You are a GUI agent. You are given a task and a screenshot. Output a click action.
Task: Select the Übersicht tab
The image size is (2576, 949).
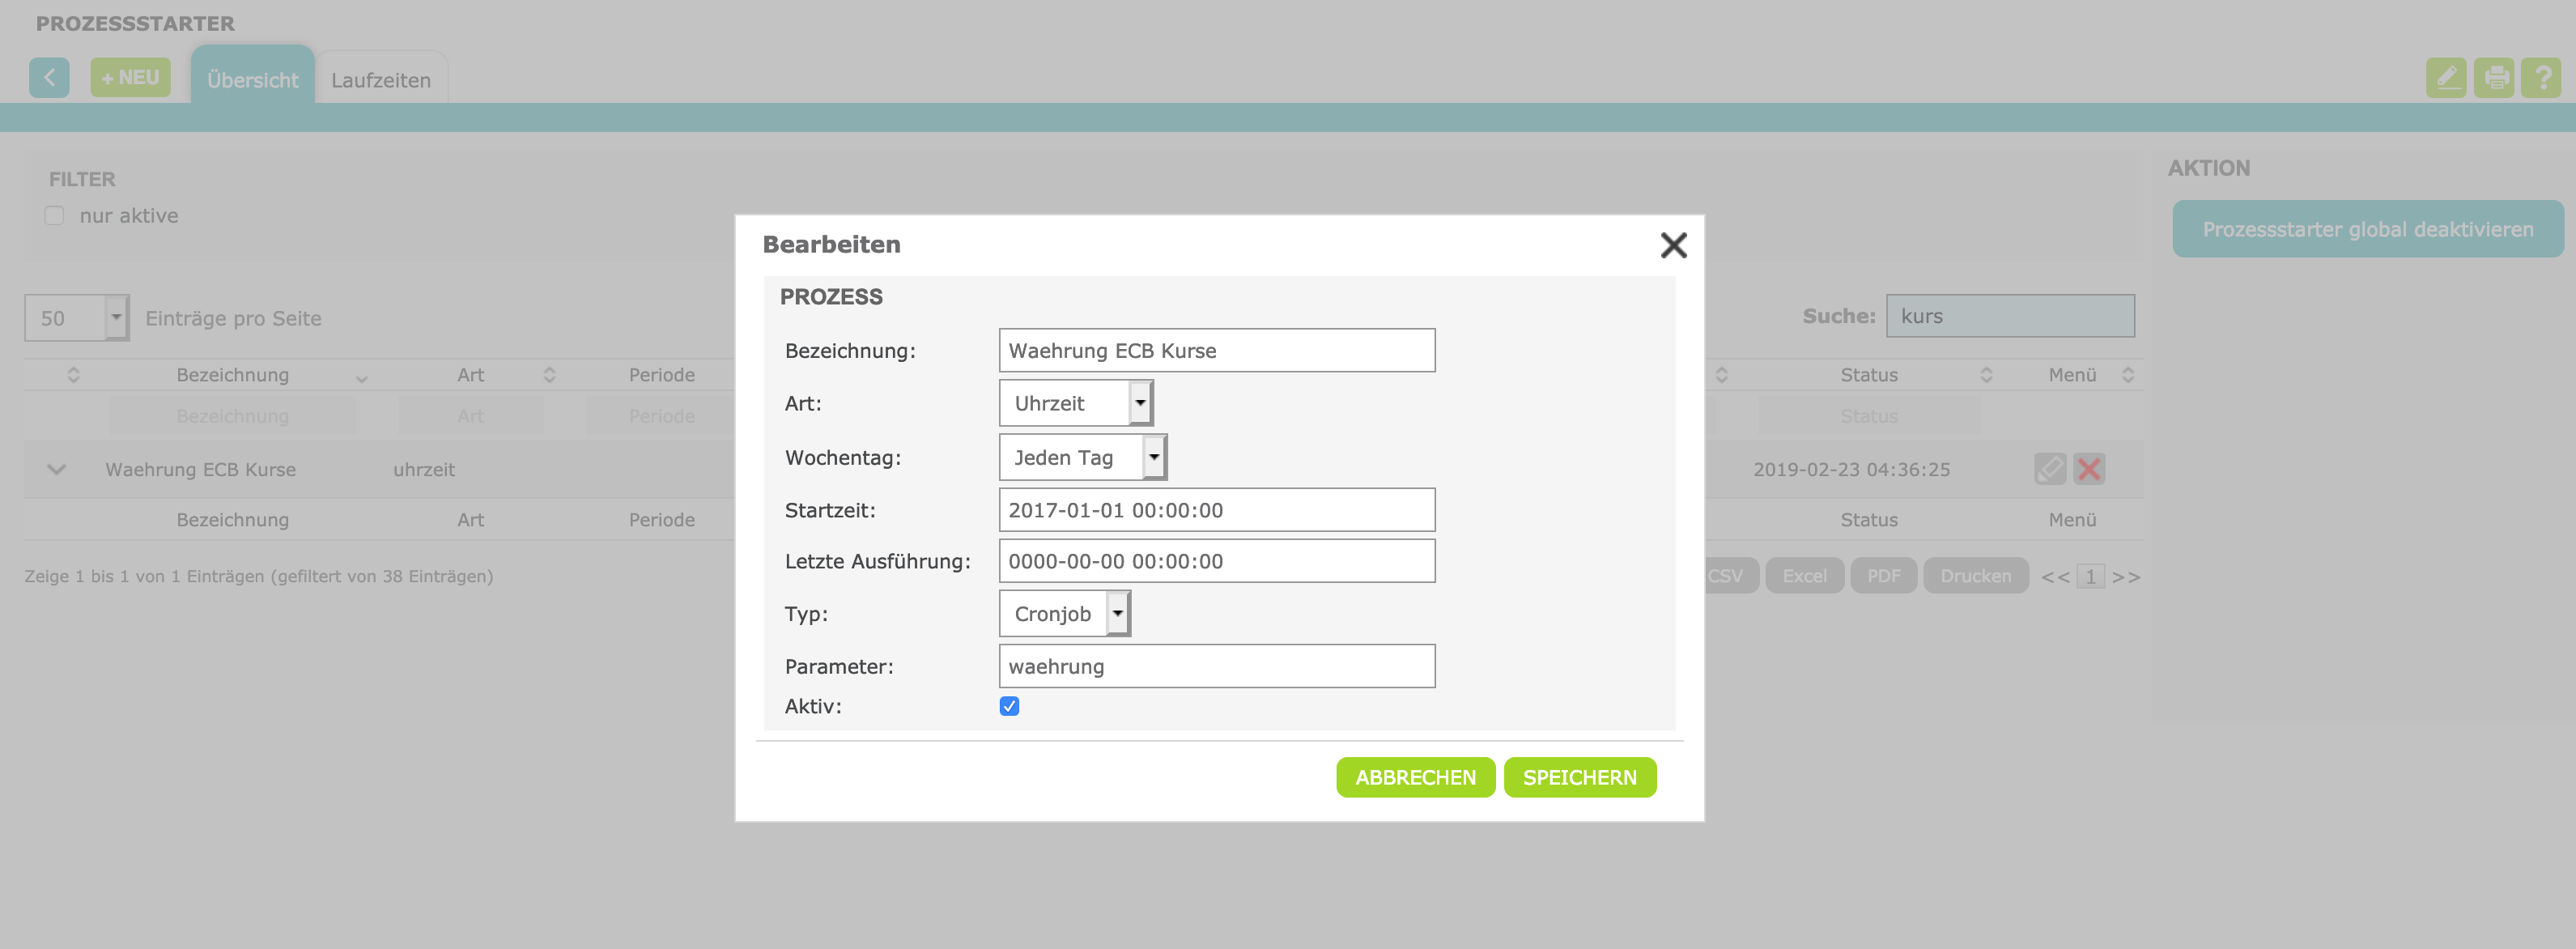click(252, 80)
